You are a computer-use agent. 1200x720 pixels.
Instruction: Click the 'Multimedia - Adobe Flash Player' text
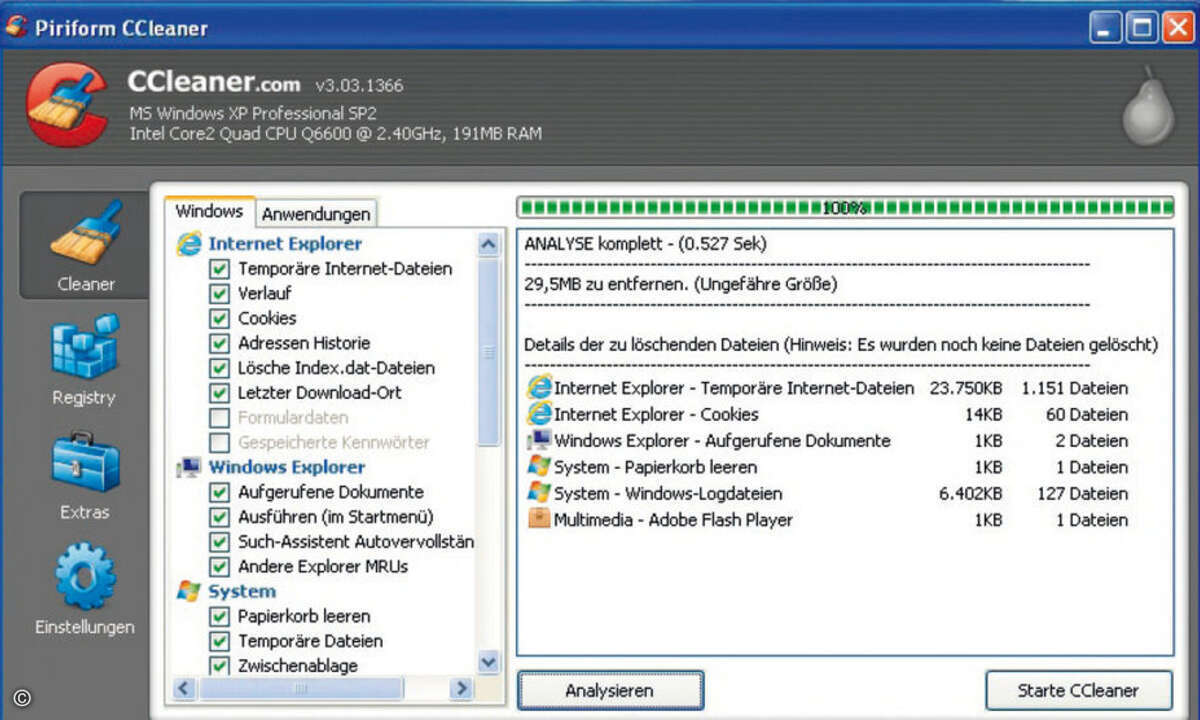673,520
